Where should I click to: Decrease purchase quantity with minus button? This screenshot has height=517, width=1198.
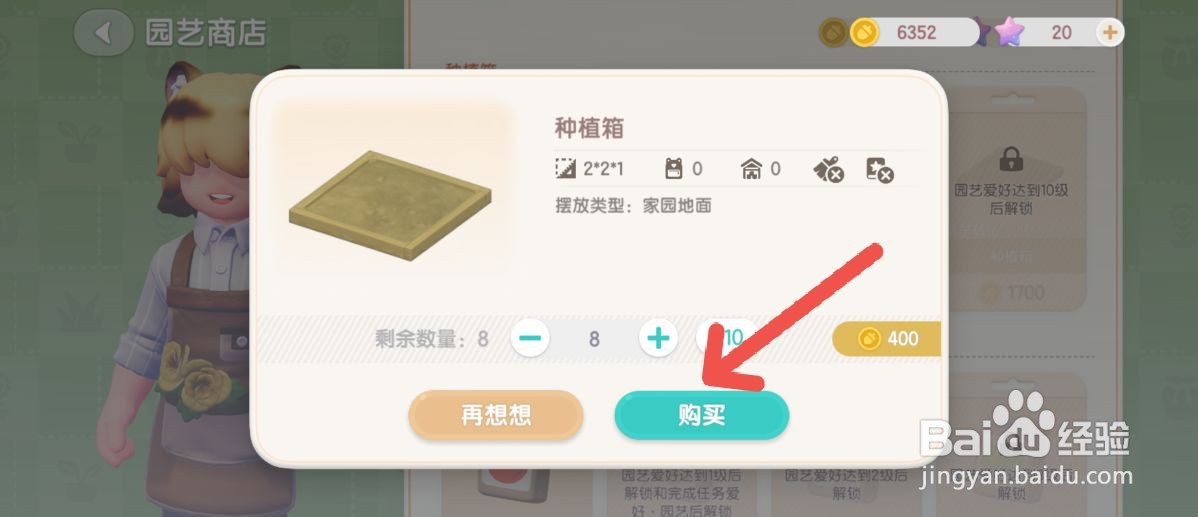click(530, 338)
